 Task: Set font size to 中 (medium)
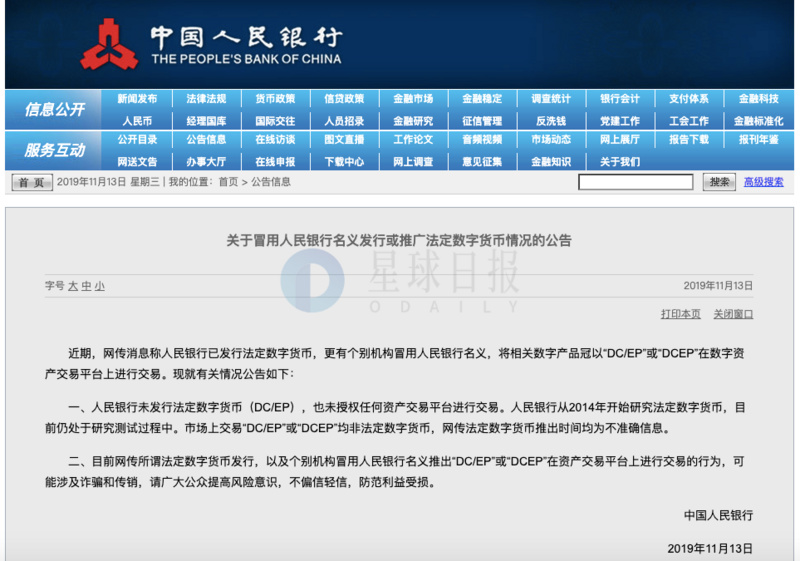86,286
